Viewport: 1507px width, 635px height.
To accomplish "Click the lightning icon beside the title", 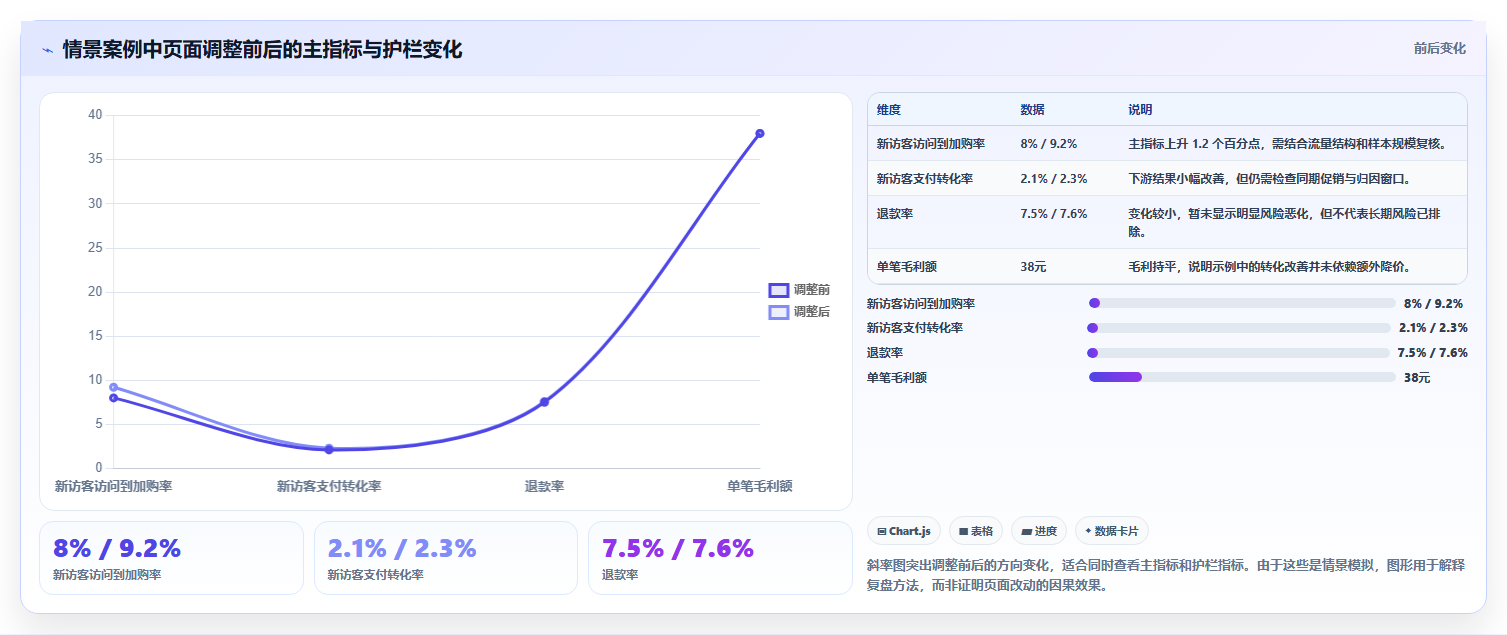I will pyautogui.click(x=47, y=50).
